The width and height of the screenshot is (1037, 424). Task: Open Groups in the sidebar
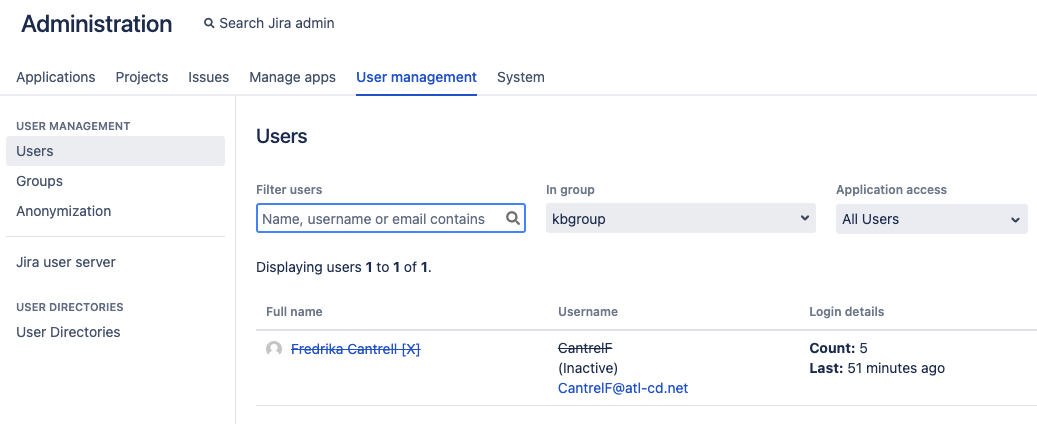coord(40,181)
